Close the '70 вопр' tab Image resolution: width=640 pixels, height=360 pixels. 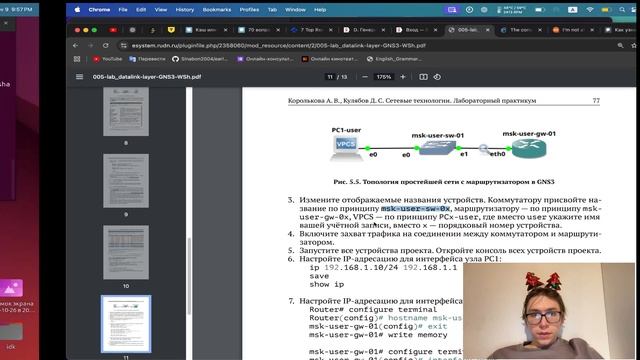tap(278, 30)
